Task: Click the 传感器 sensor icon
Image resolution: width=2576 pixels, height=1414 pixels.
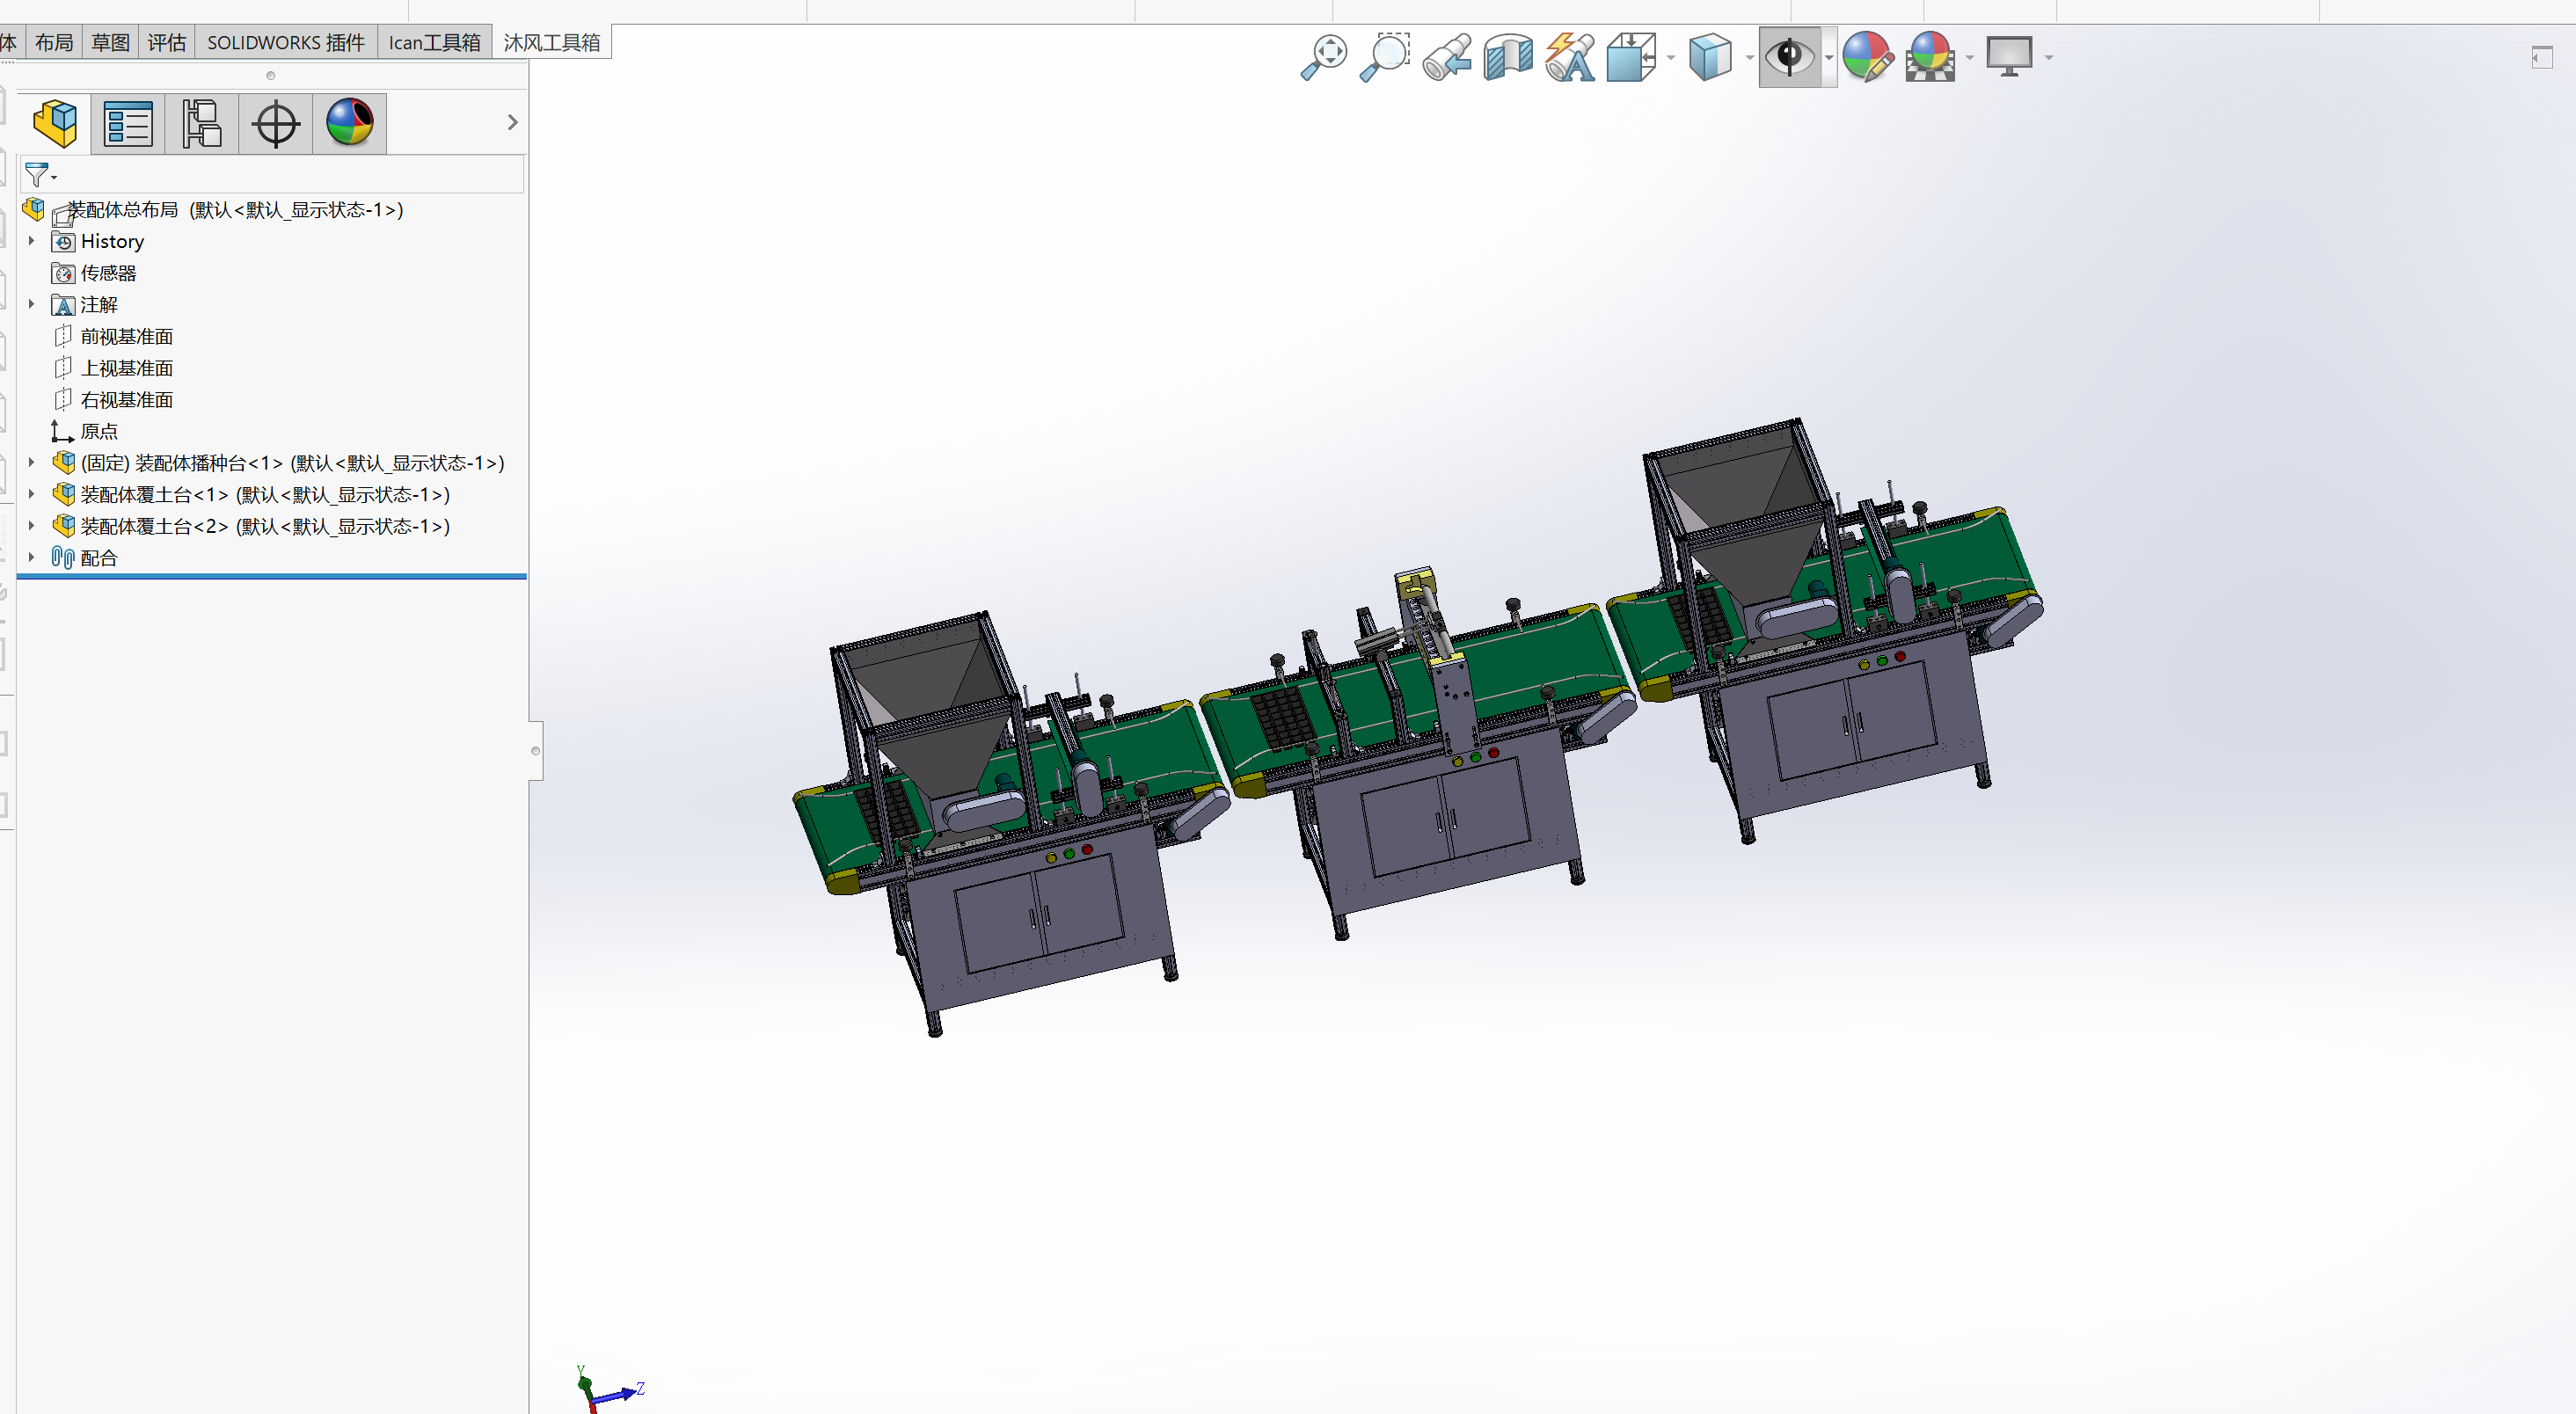Action: (x=63, y=273)
